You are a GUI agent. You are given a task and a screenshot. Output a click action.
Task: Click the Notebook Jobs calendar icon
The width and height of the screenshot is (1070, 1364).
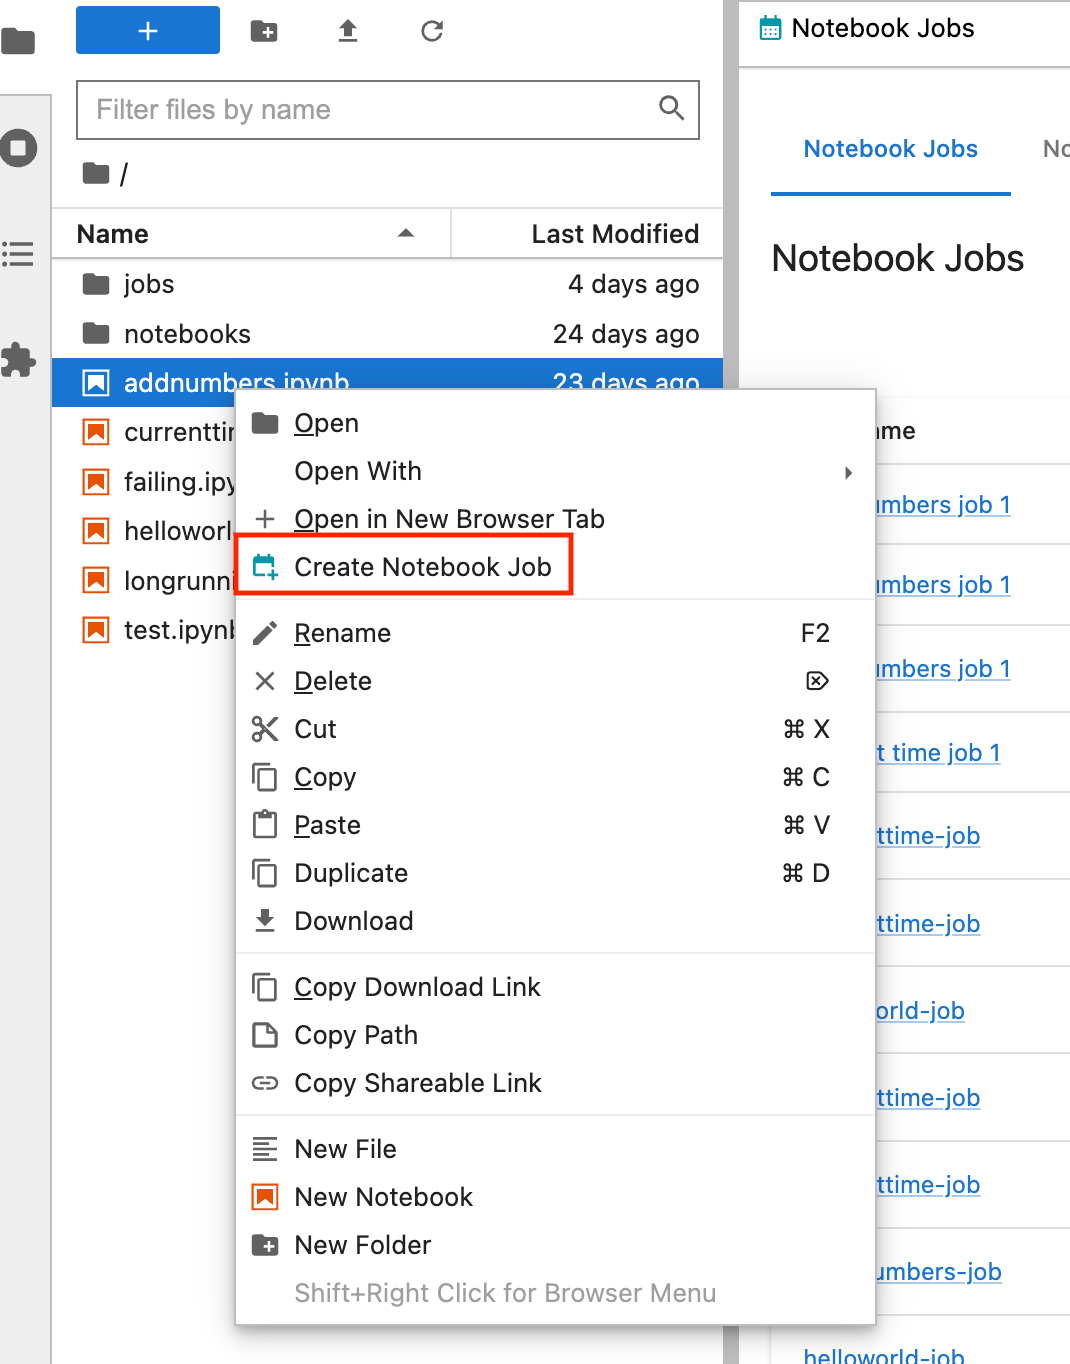[x=769, y=27]
